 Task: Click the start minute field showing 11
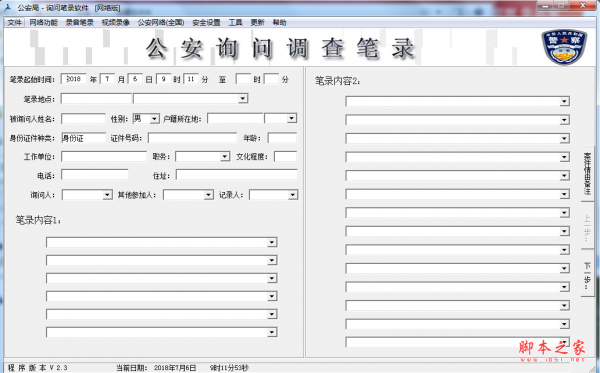[x=191, y=79]
